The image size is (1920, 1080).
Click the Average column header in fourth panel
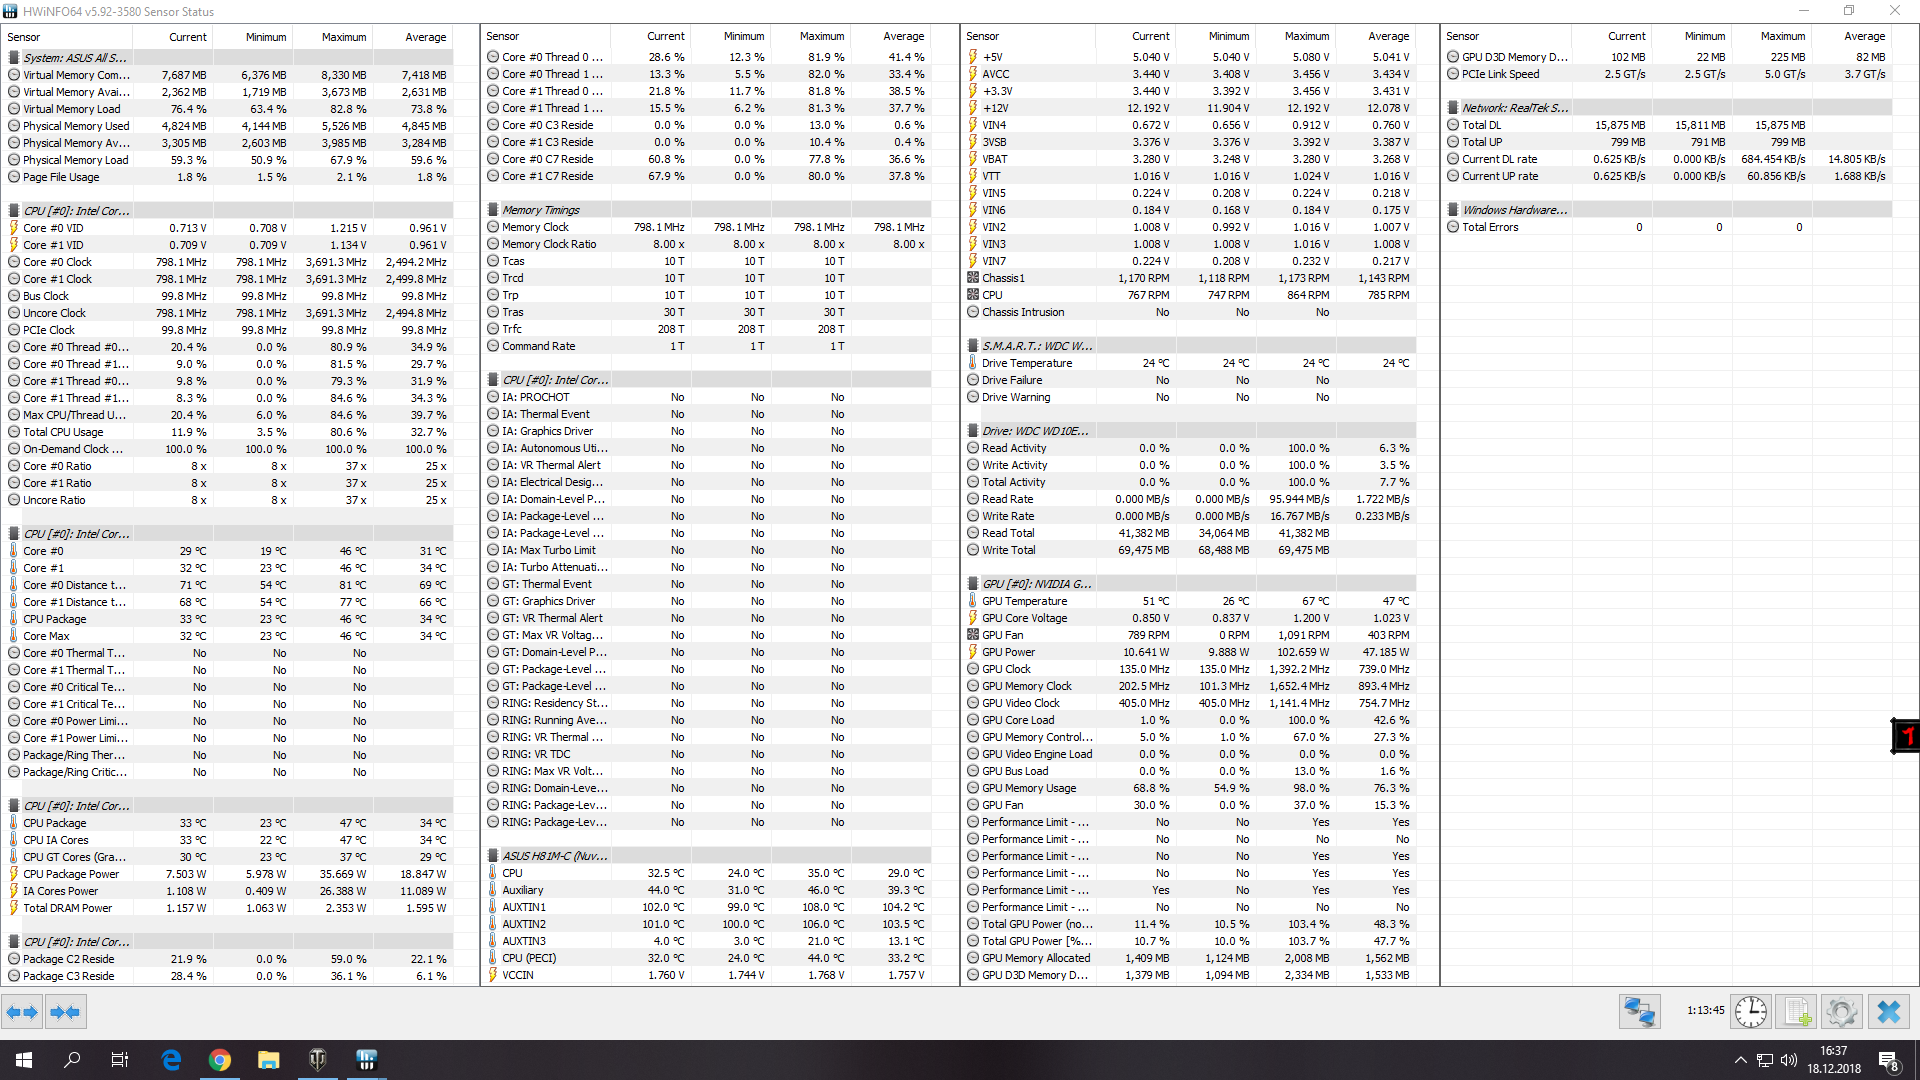pos(1864,36)
